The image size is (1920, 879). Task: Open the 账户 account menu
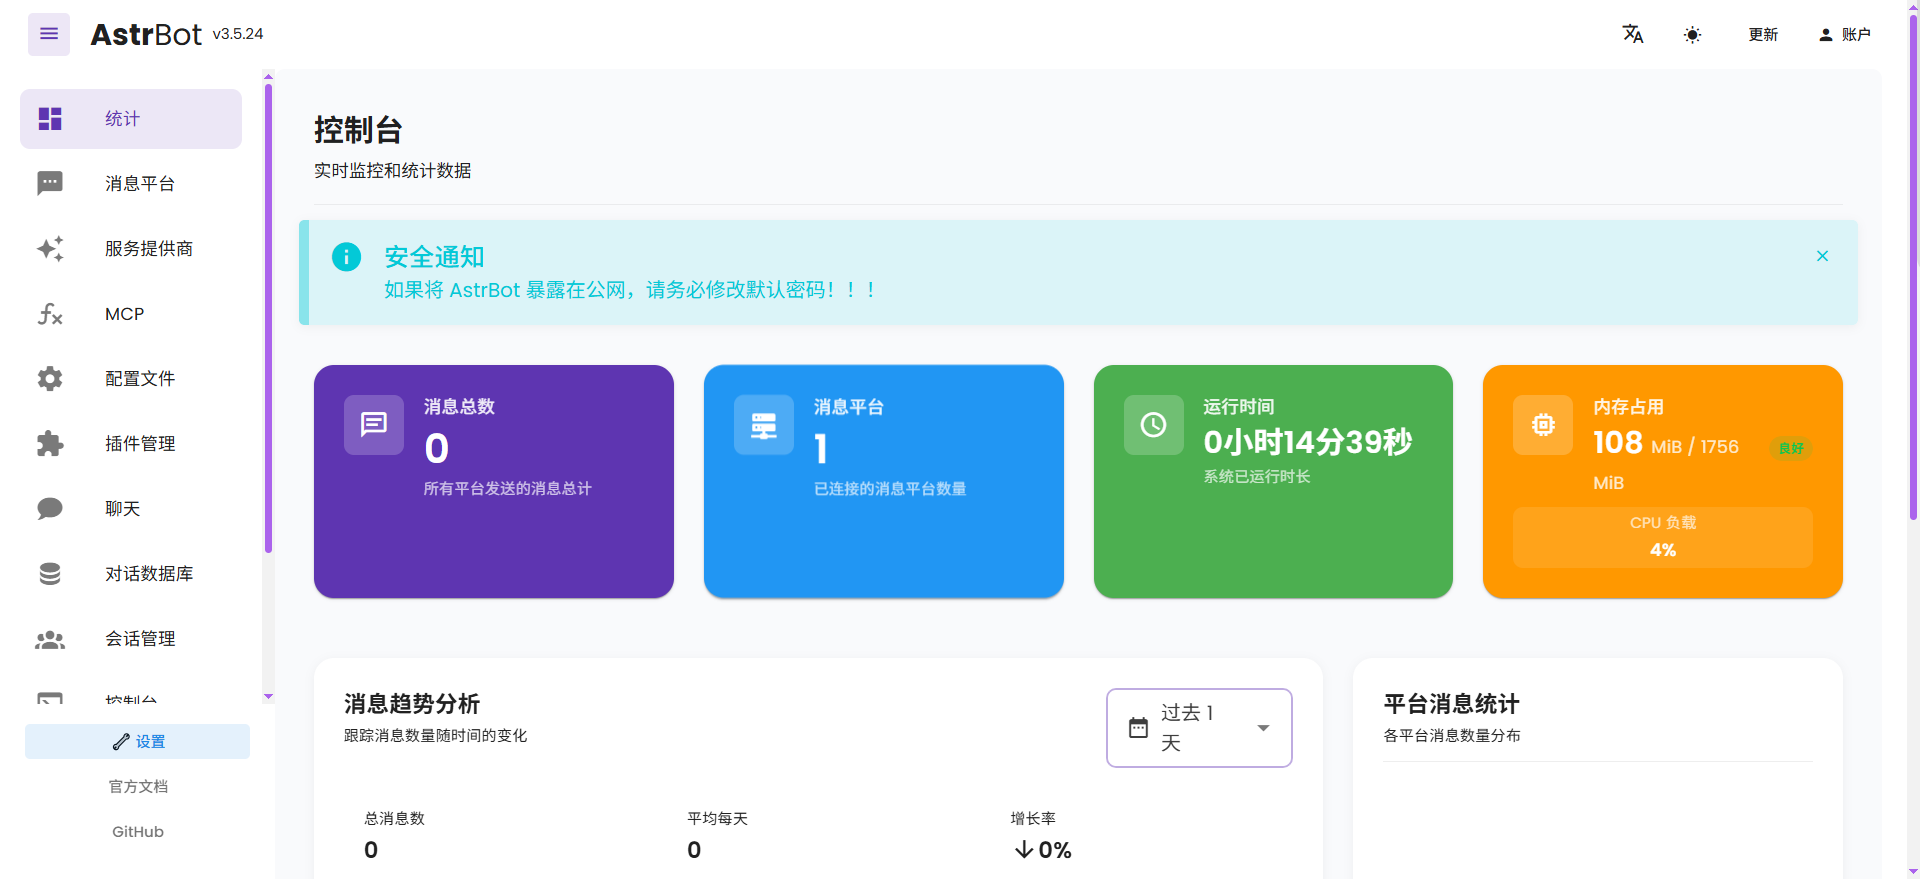tap(1844, 35)
